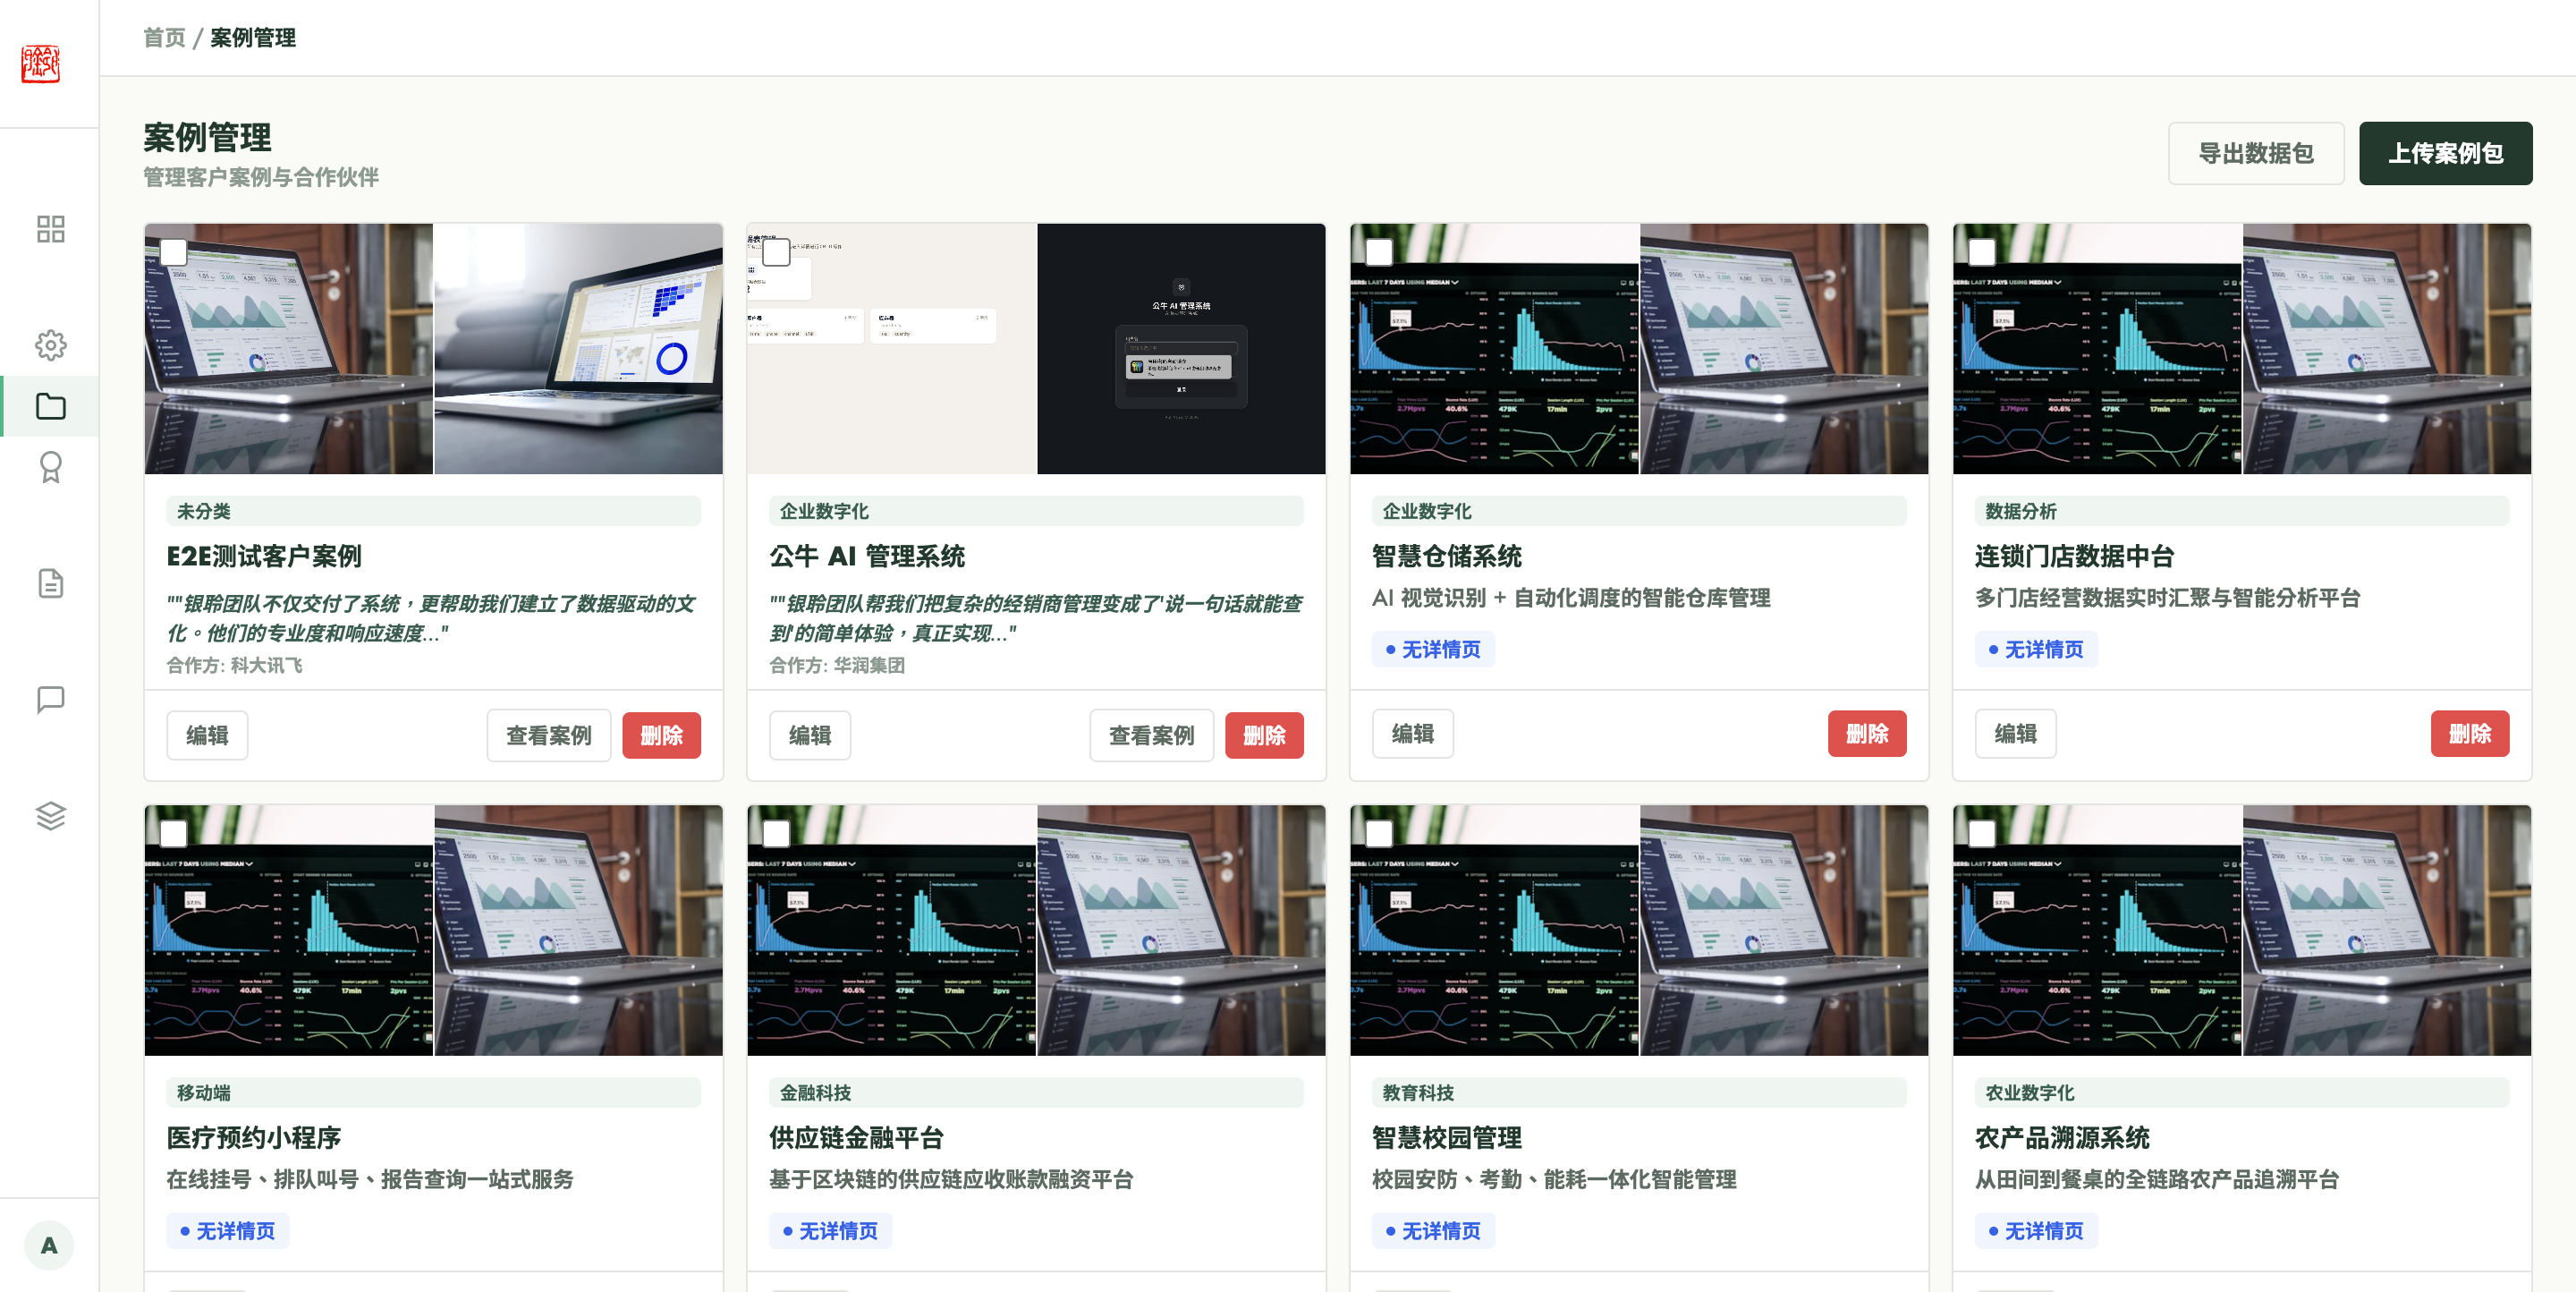Click the 智慧校园管理 title
The height and width of the screenshot is (1292, 2576).
coord(1447,1138)
